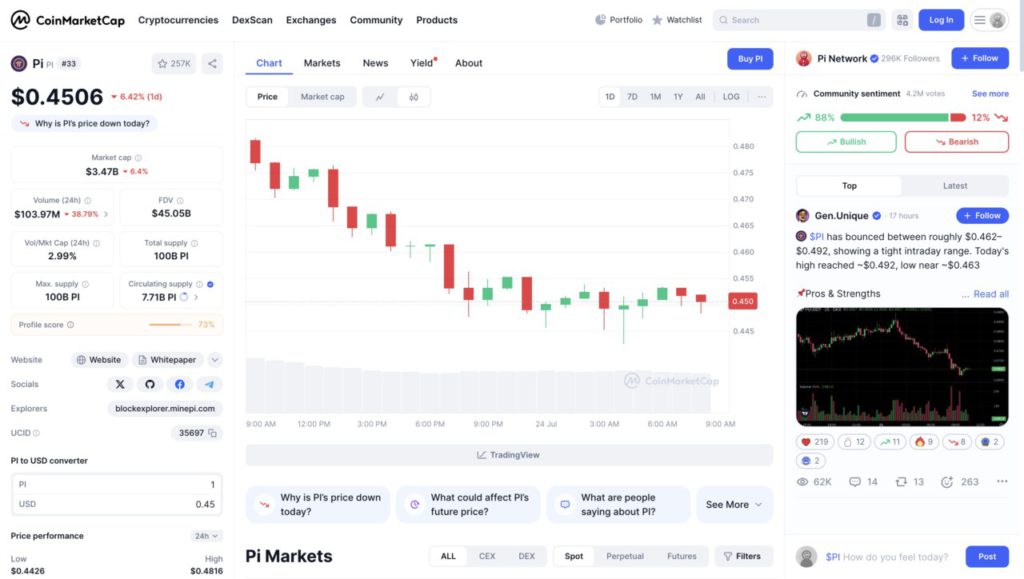Click the share icon beside Pi watchlist count
The image size is (1024, 579).
(212, 64)
